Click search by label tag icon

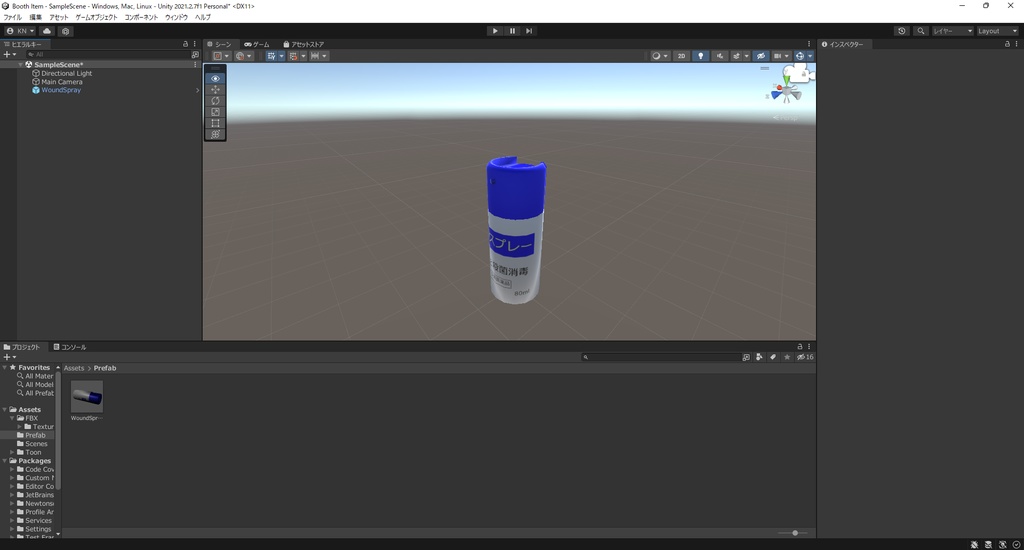[x=773, y=357]
